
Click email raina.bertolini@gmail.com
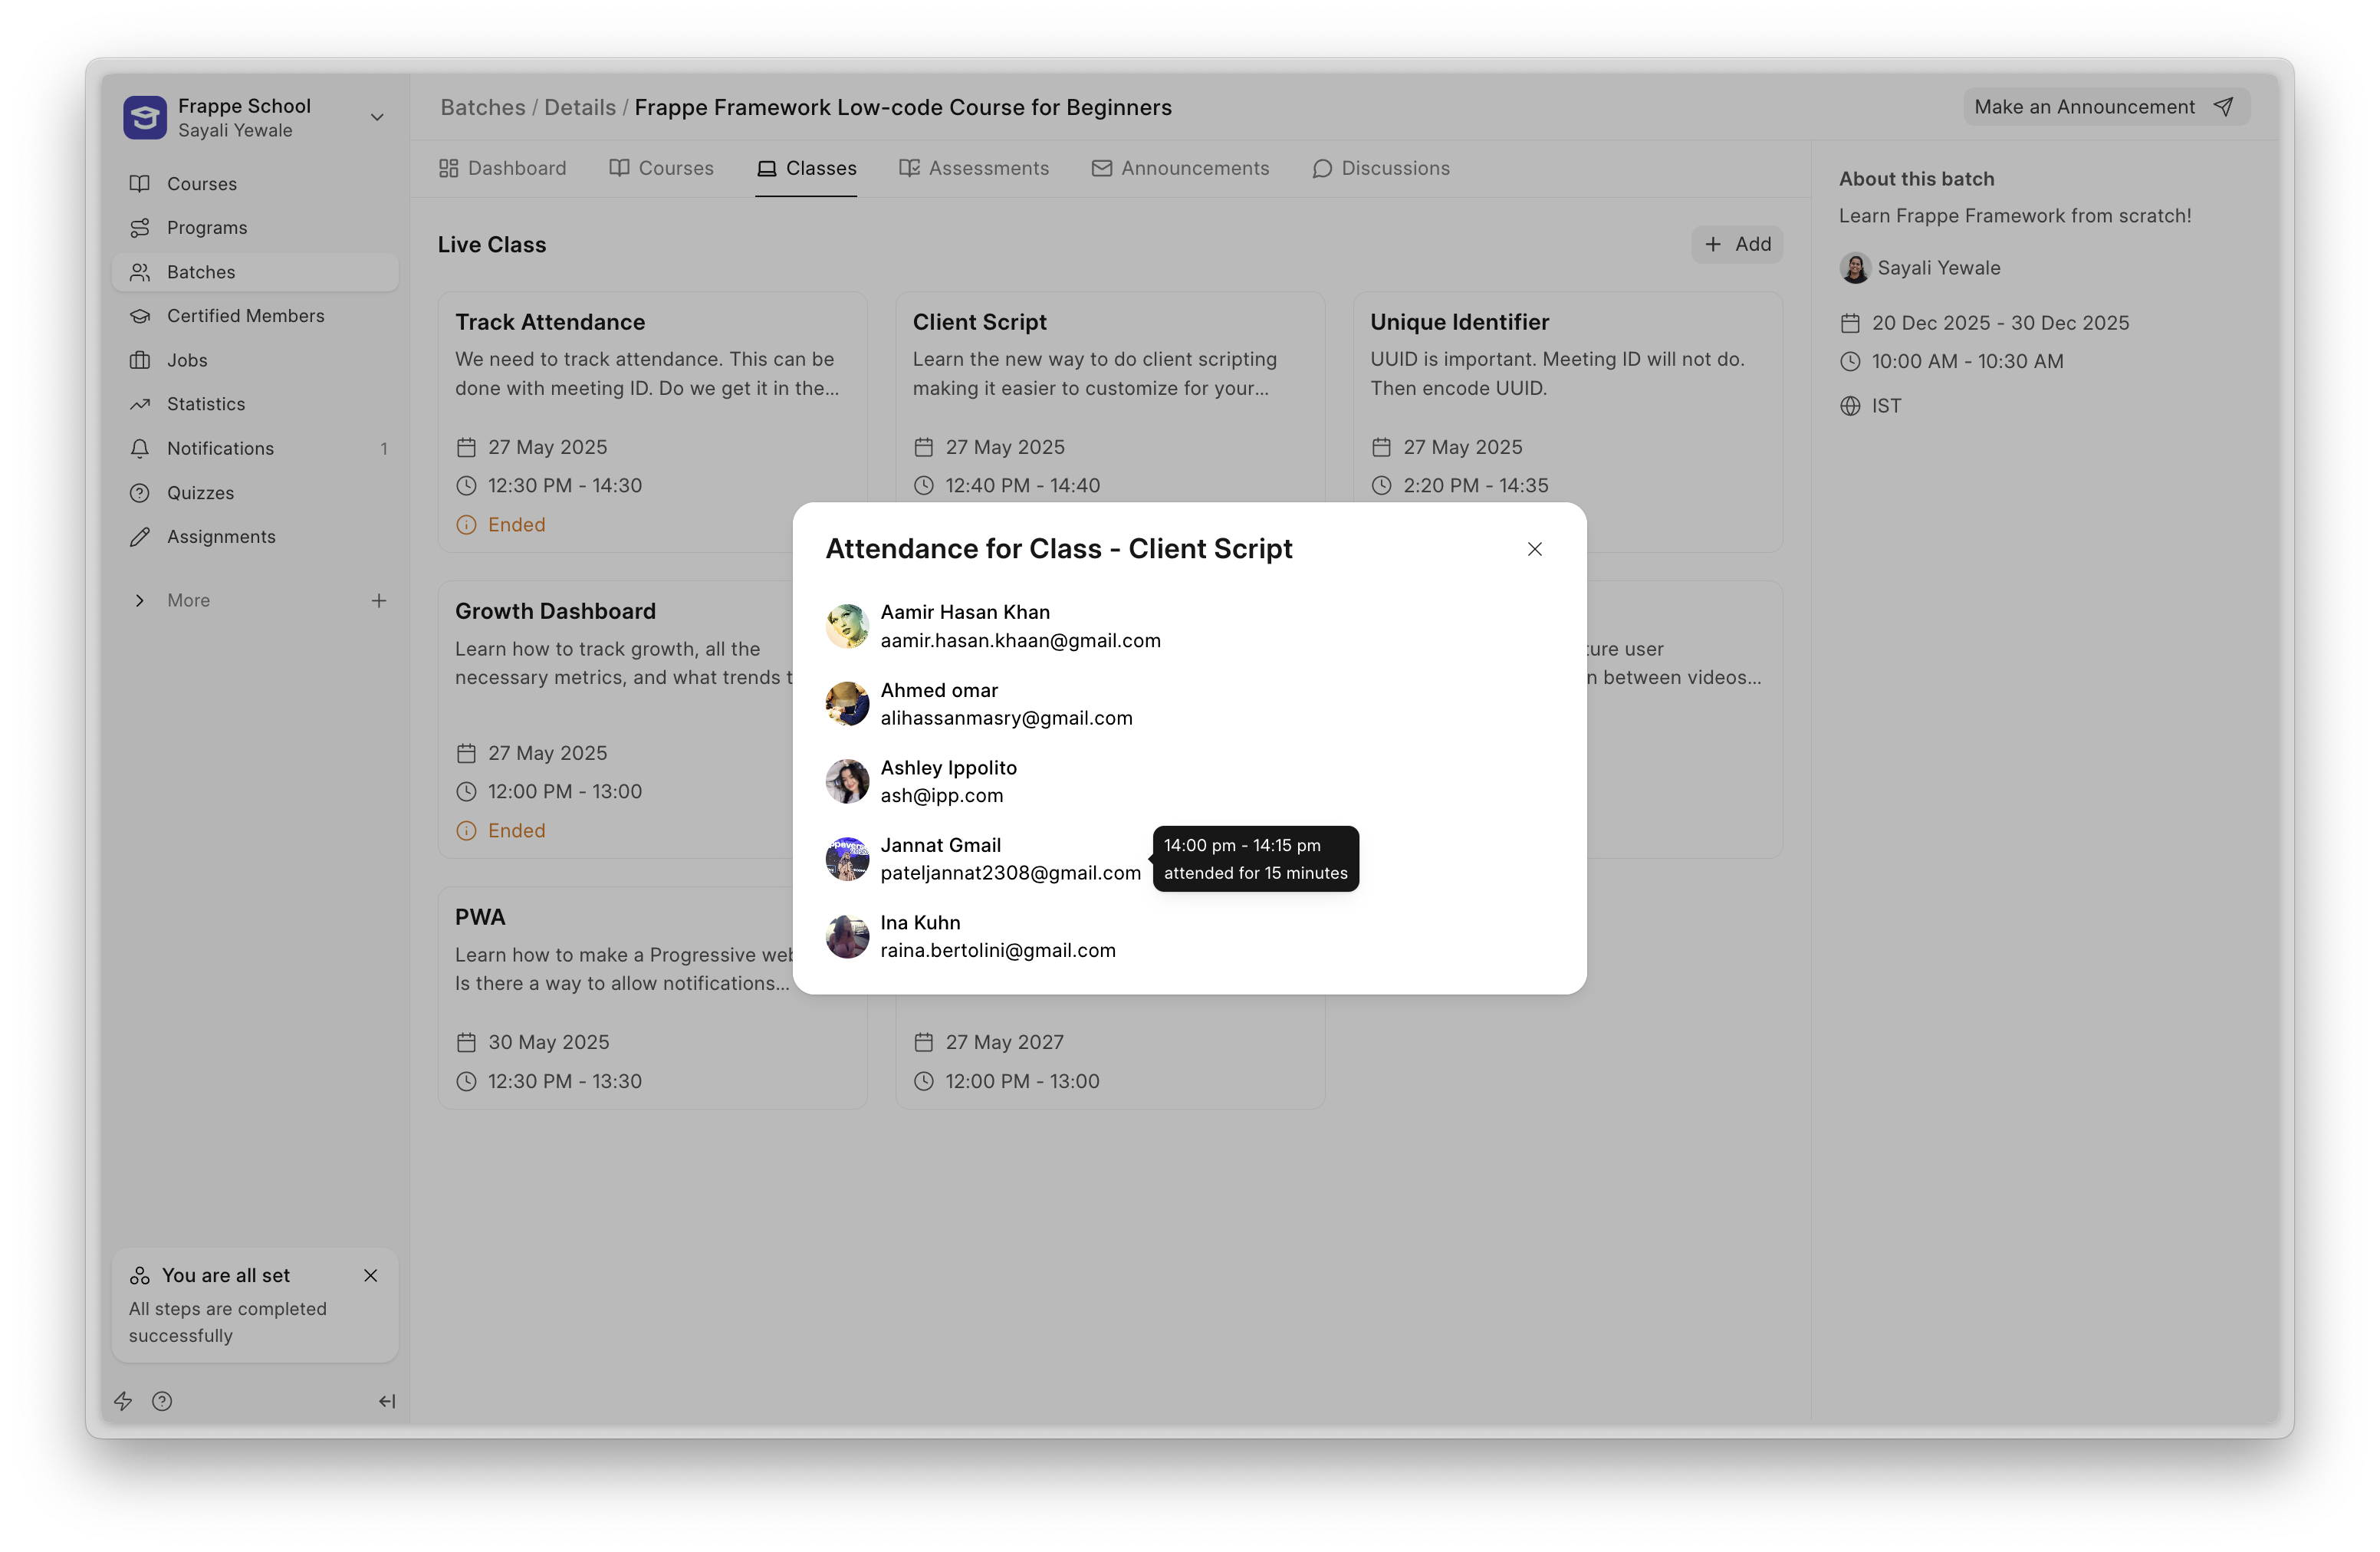[997, 950]
